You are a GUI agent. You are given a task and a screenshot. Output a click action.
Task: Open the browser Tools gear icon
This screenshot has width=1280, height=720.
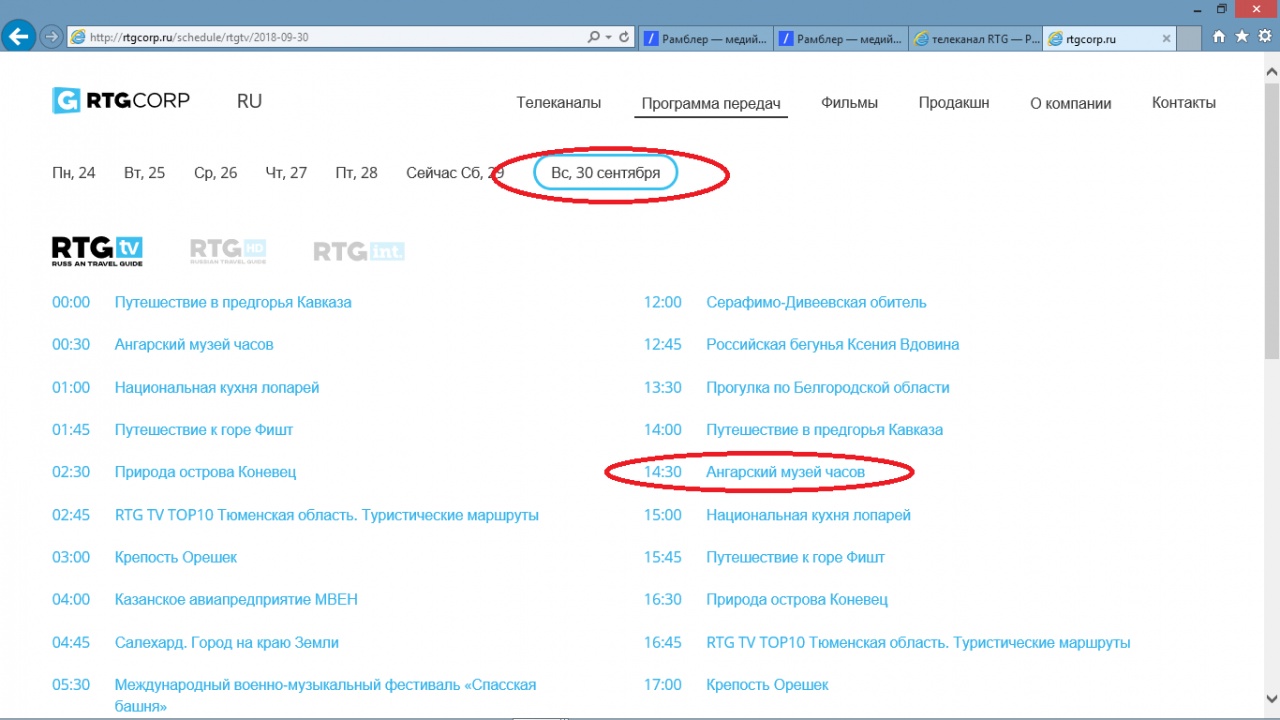(1265, 37)
